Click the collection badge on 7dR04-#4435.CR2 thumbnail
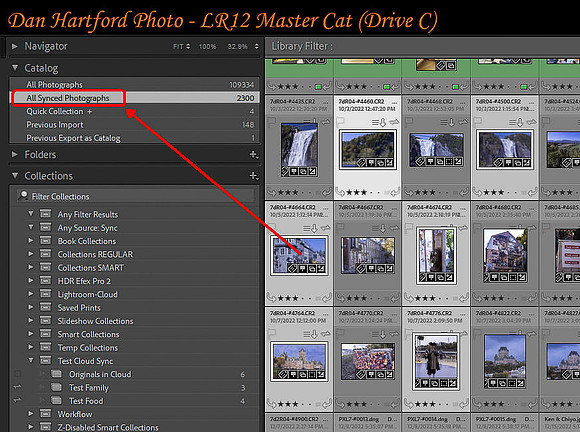Viewport: 580px width, 432px height. (303, 171)
